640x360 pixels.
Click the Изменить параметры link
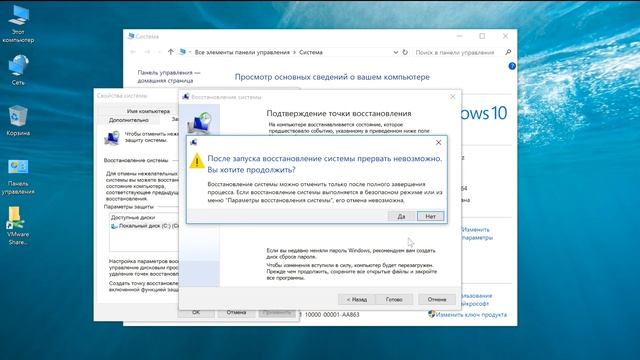point(477,233)
